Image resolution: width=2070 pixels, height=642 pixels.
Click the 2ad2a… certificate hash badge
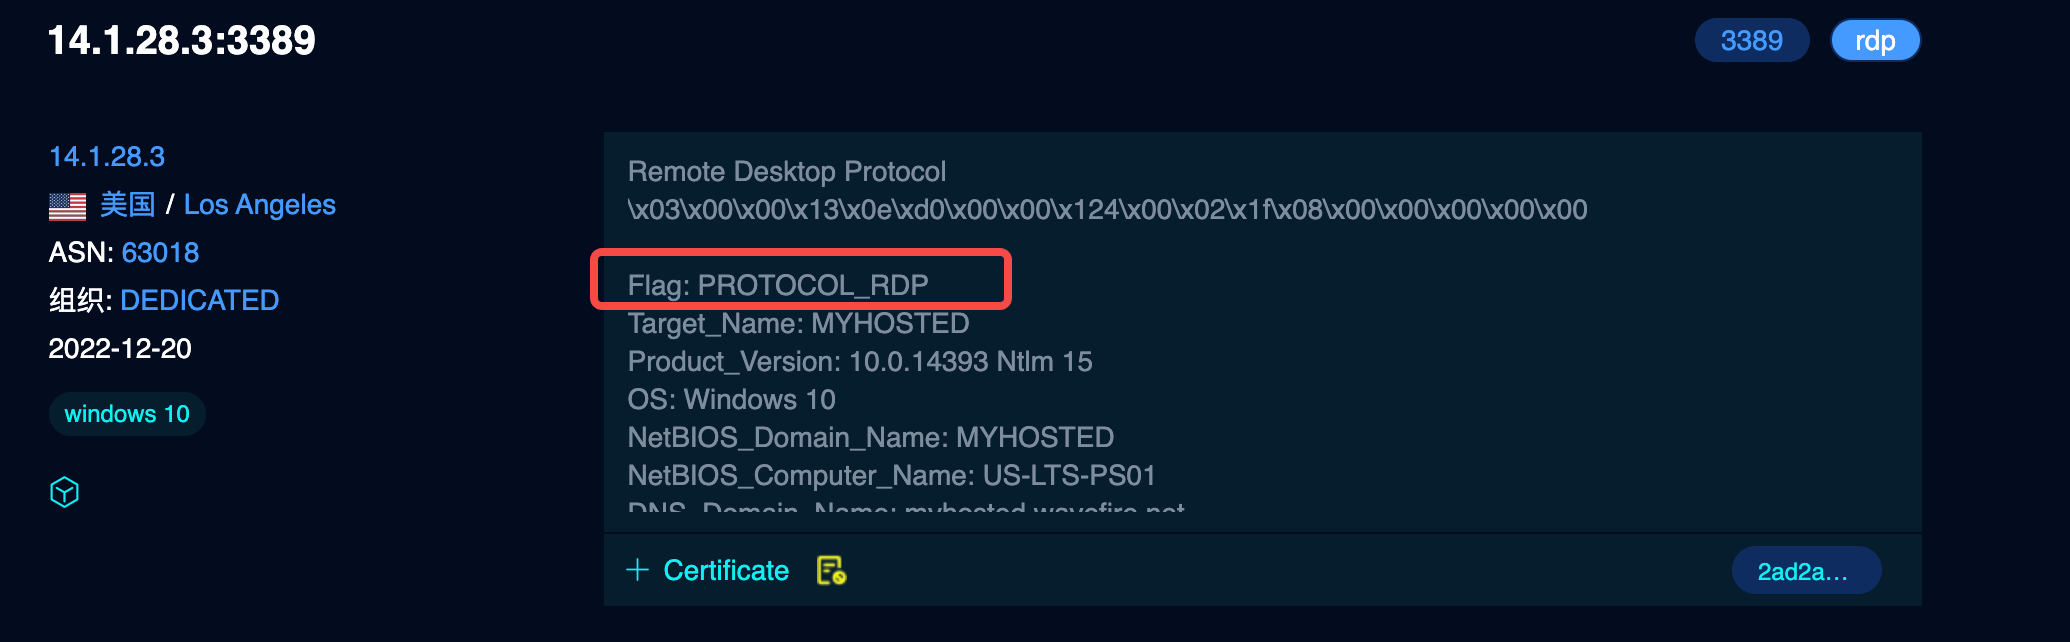coord(1806,571)
